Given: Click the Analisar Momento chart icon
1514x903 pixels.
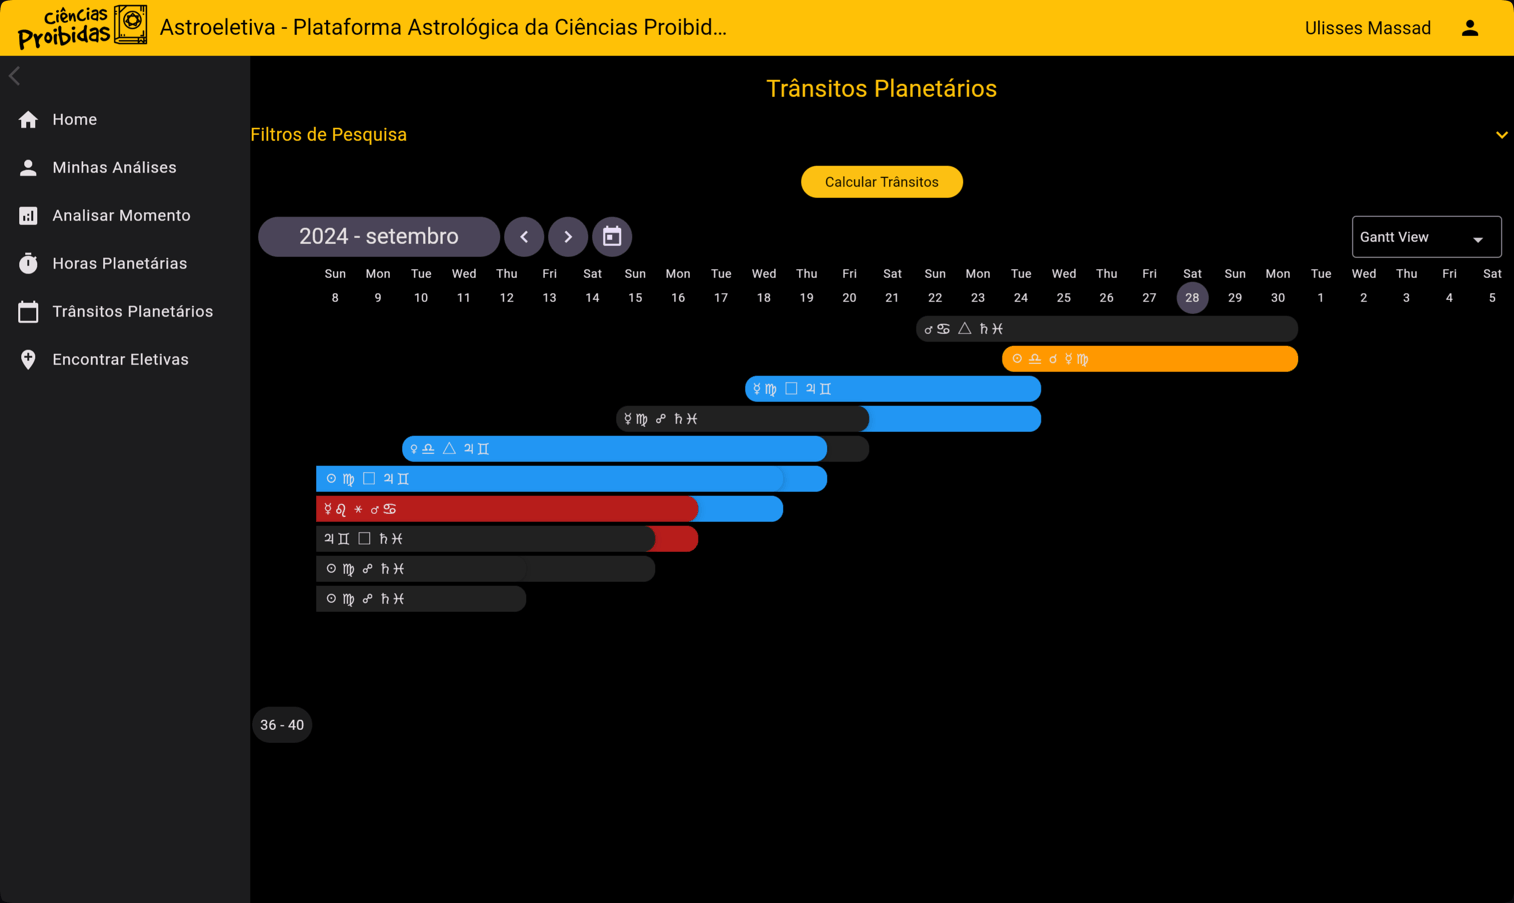Looking at the screenshot, I should pyautogui.click(x=28, y=216).
